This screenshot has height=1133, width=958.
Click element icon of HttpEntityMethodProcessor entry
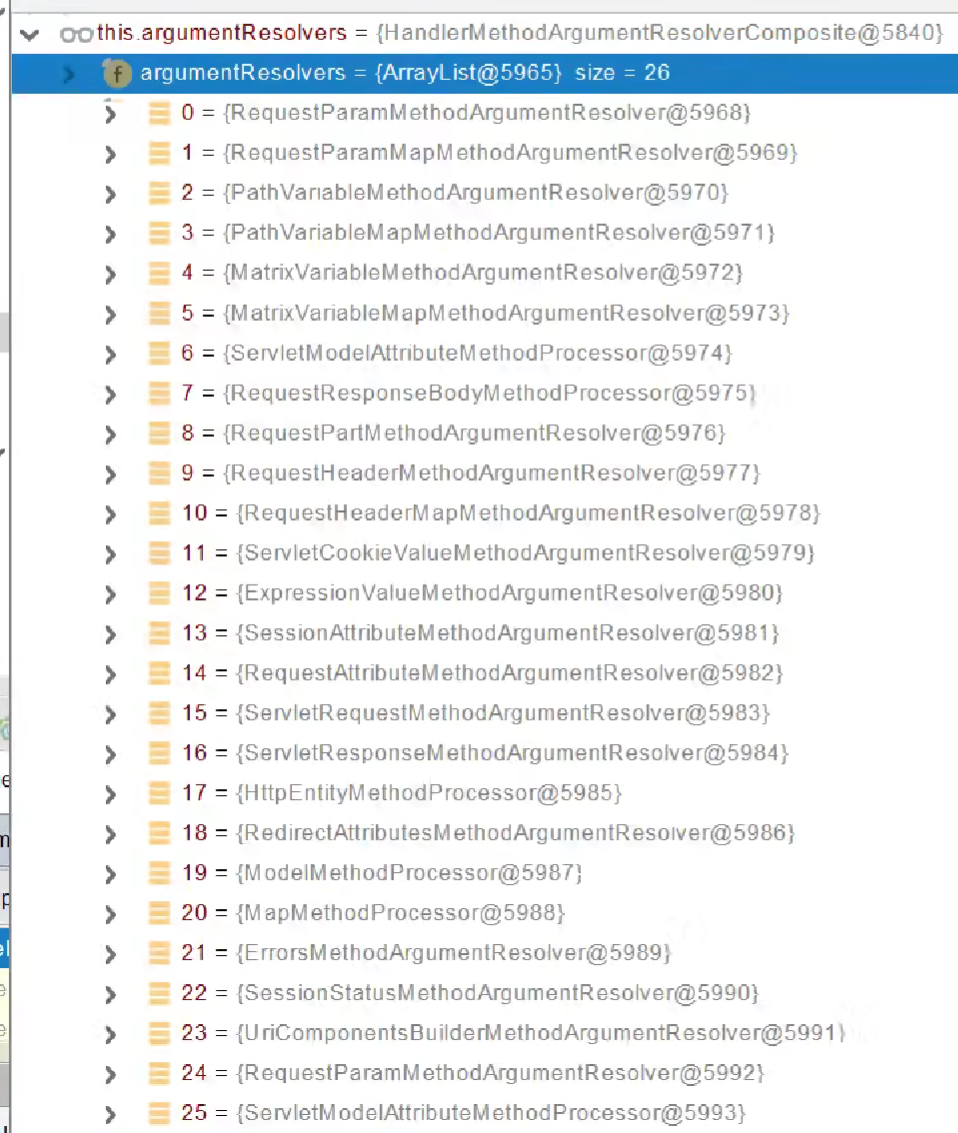159,793
